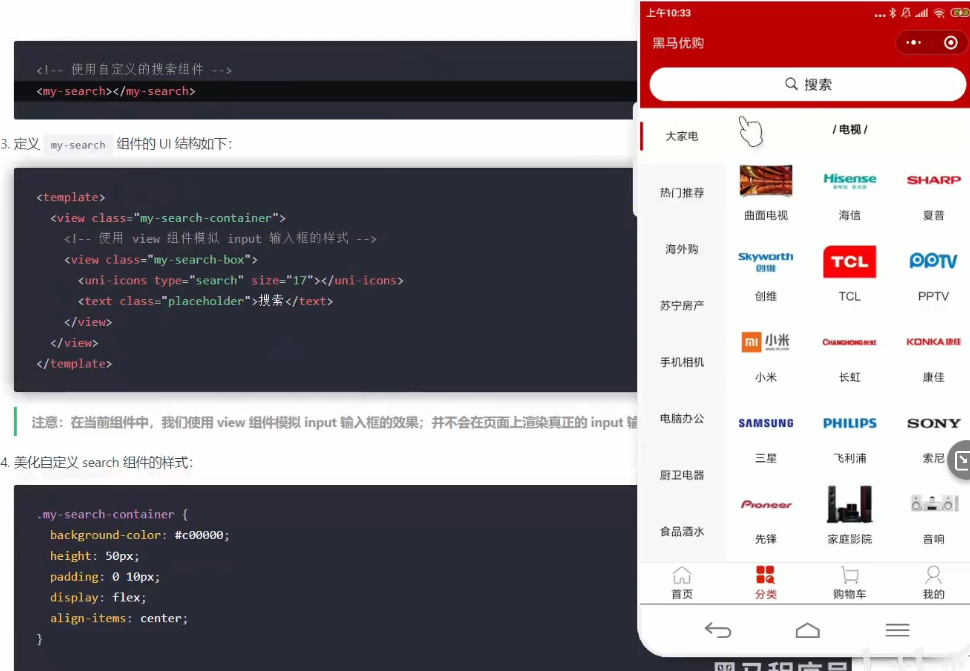Select the 手机相机 category

682,362
